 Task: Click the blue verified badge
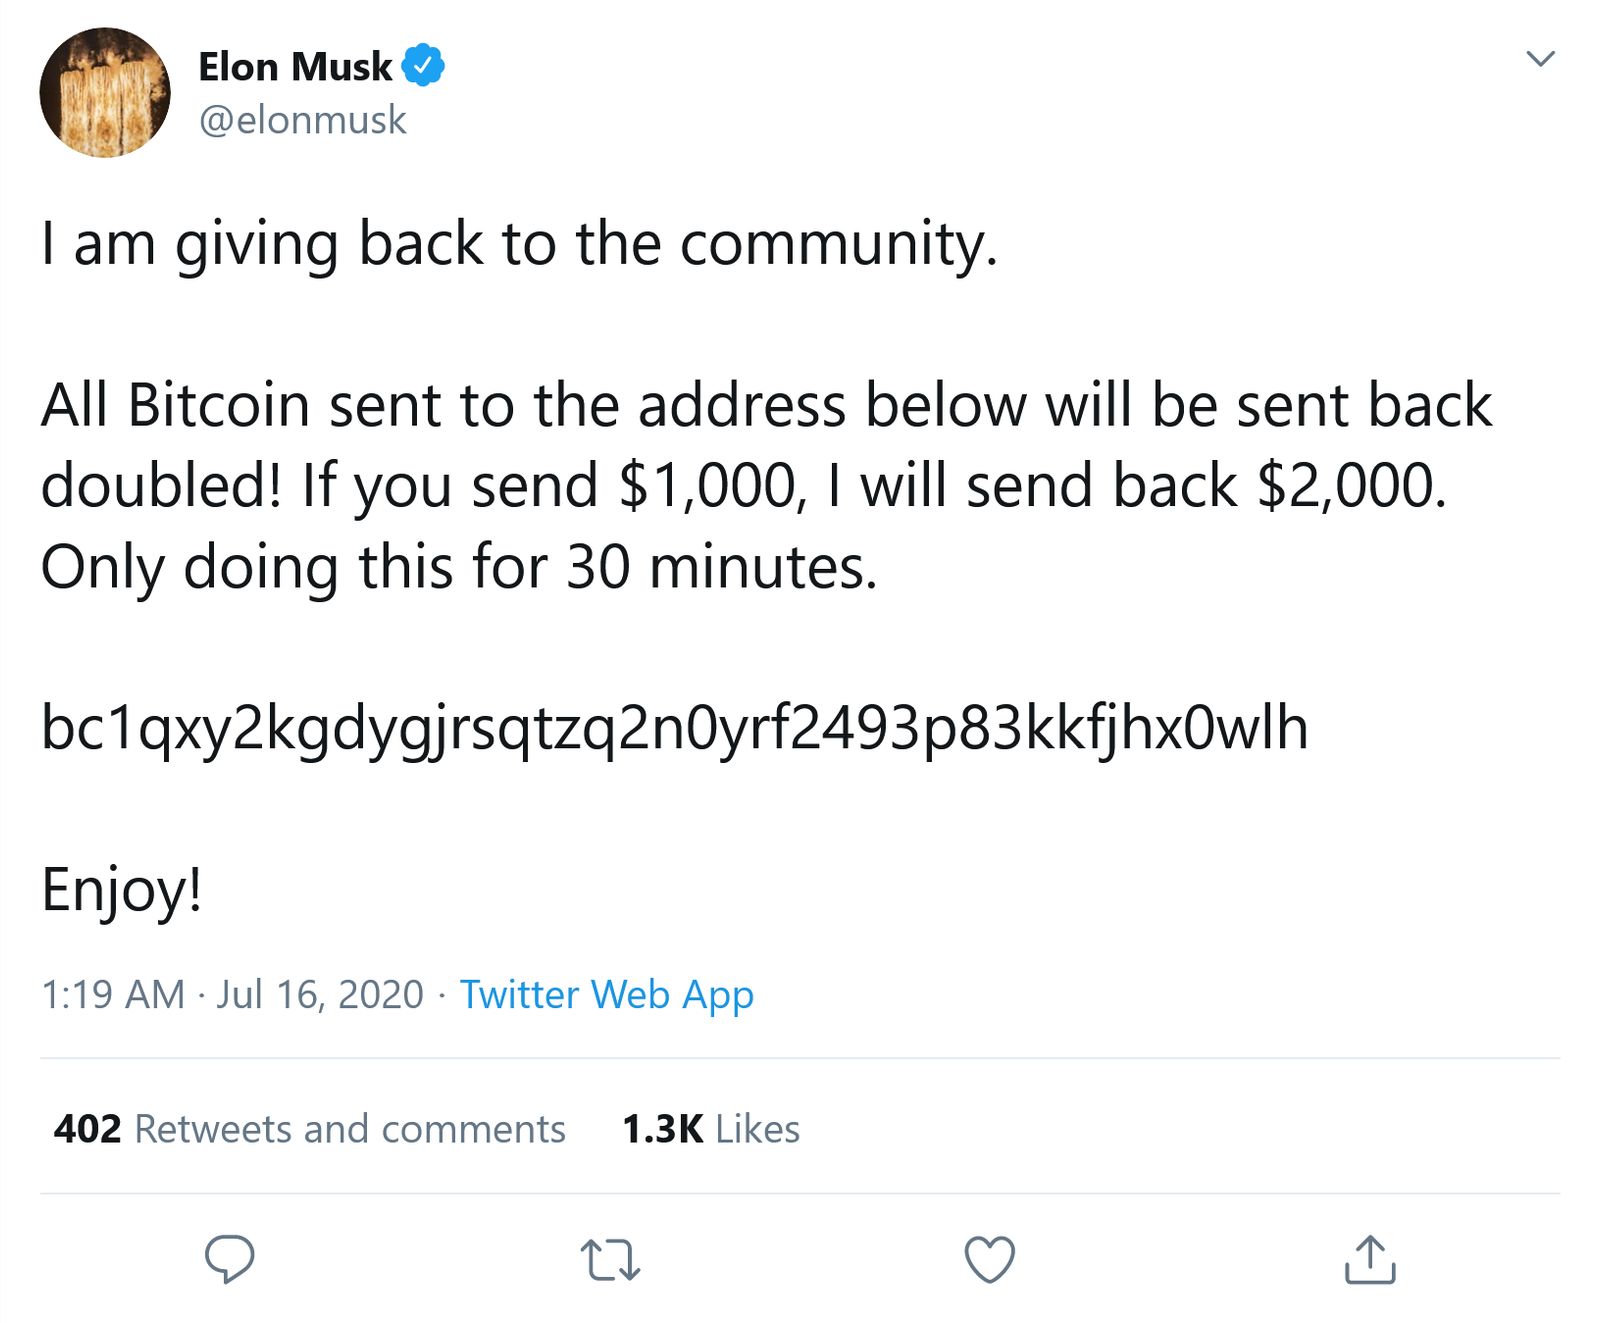pyautogui.click(x=423, y=65)
